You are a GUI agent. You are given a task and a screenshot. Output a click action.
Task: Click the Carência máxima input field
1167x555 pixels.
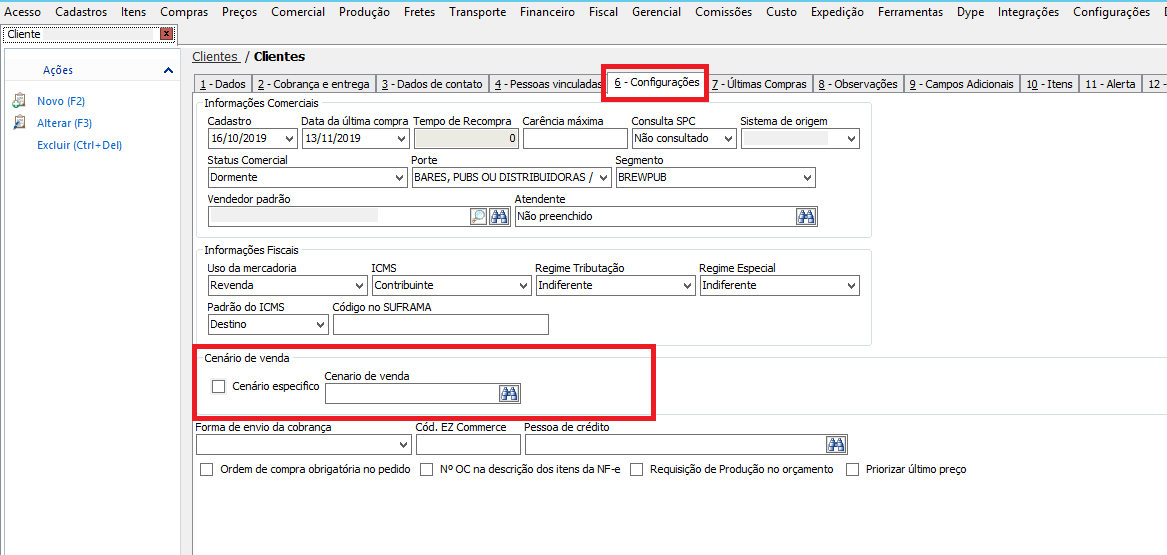[x=575, y=138]
